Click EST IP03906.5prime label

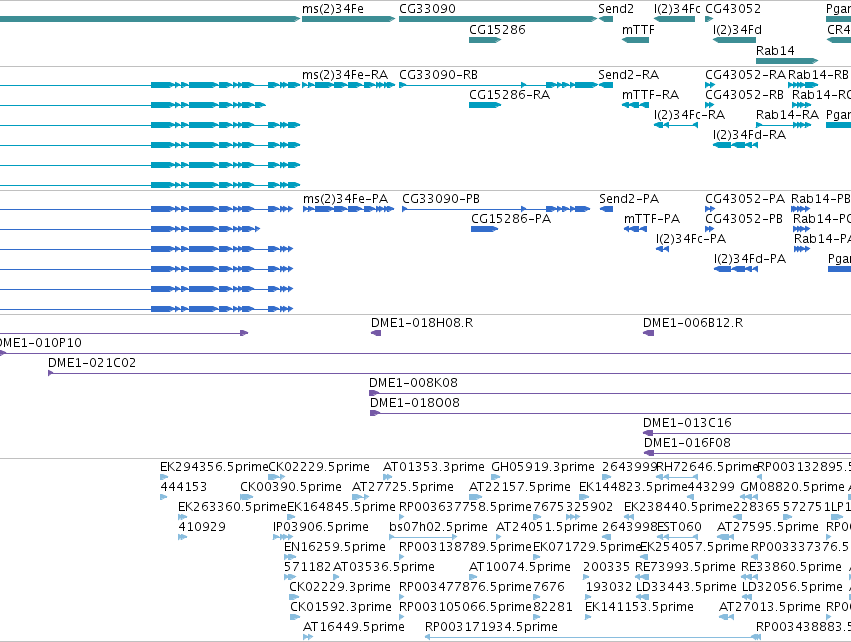(x=321, y=526)
